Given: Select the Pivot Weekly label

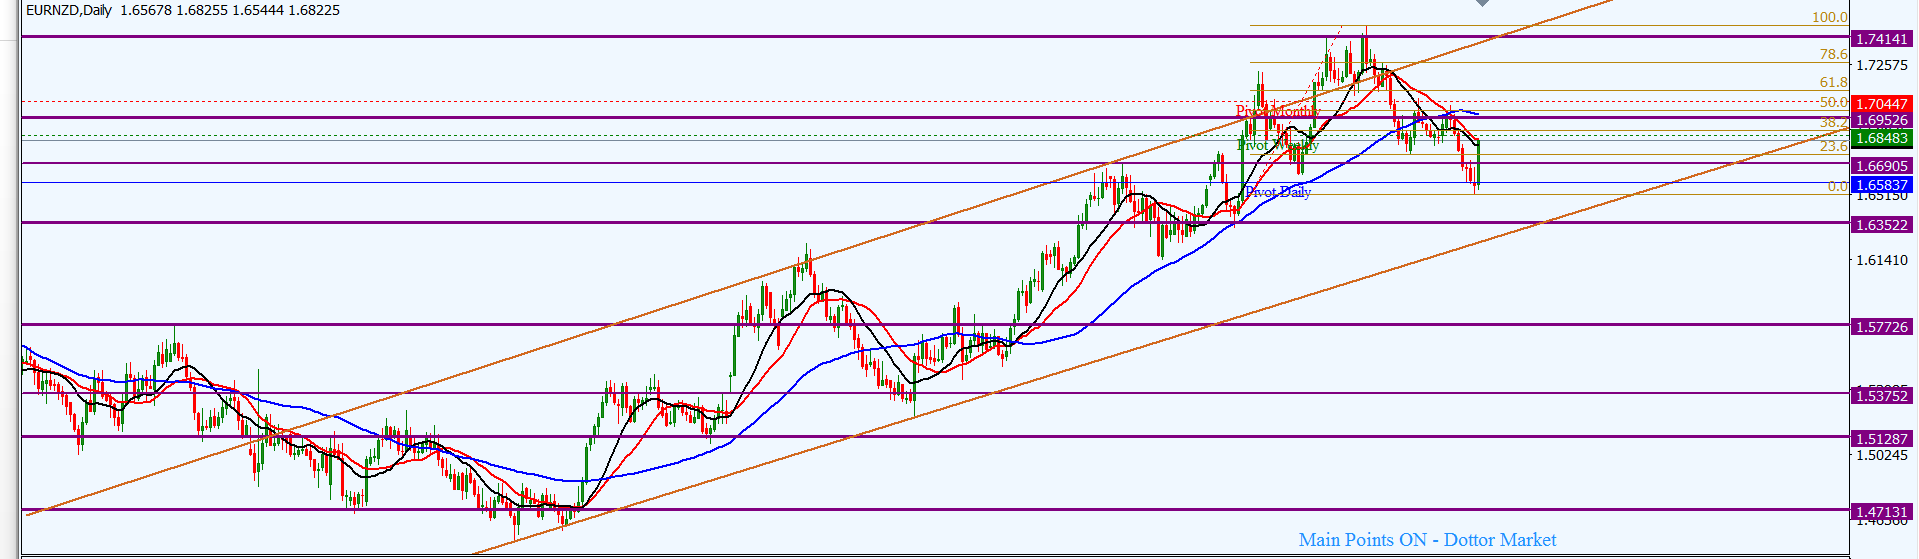Looking at the screenshot, I should click(x=1277, y=146).
